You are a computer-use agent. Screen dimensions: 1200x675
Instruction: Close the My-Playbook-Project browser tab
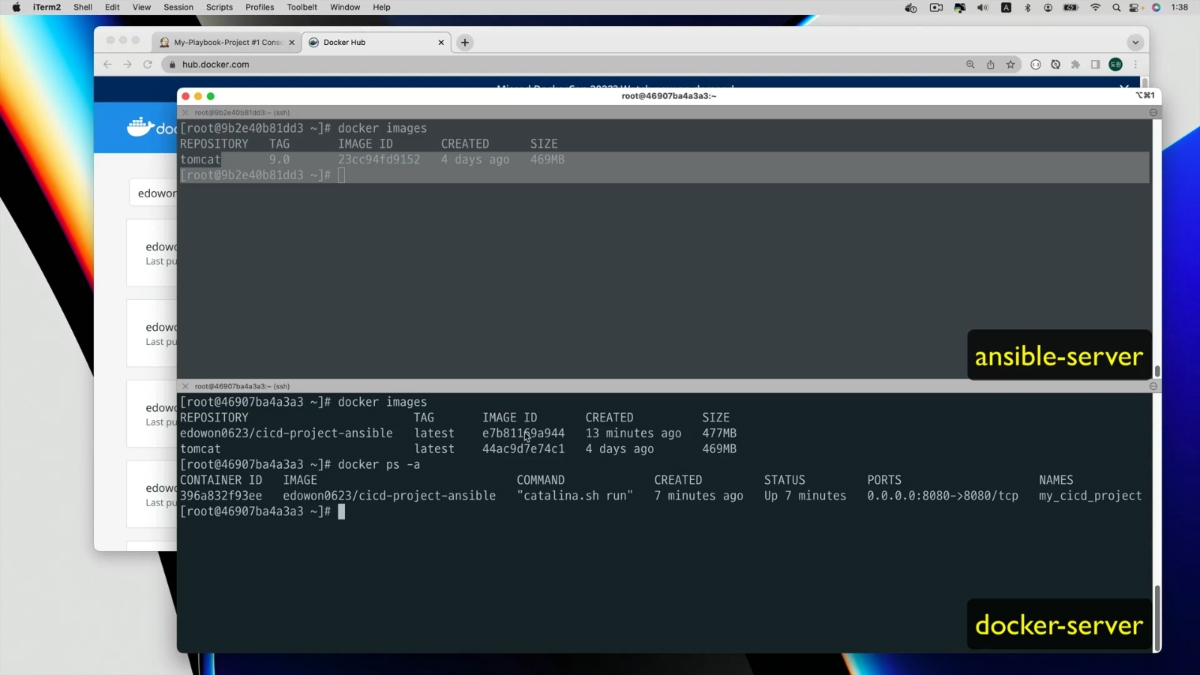[292, 43]
